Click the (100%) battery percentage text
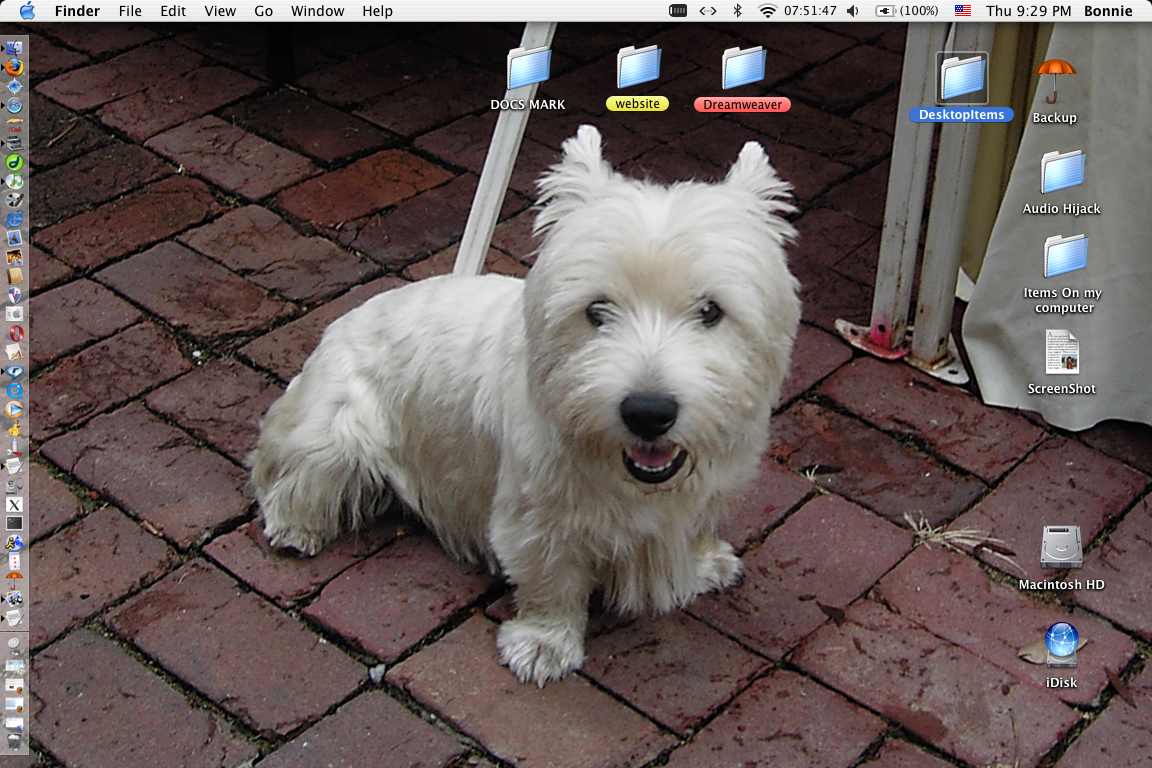The height and width of the screenshot is (768, 1152). [919, 10]
